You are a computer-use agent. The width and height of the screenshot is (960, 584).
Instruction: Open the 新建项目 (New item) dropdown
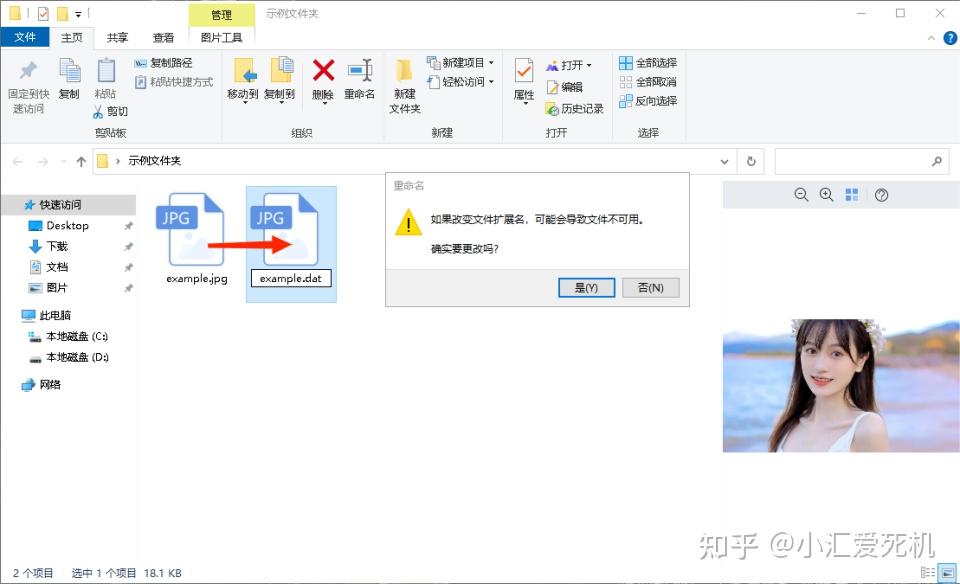(x=490, y=62)
